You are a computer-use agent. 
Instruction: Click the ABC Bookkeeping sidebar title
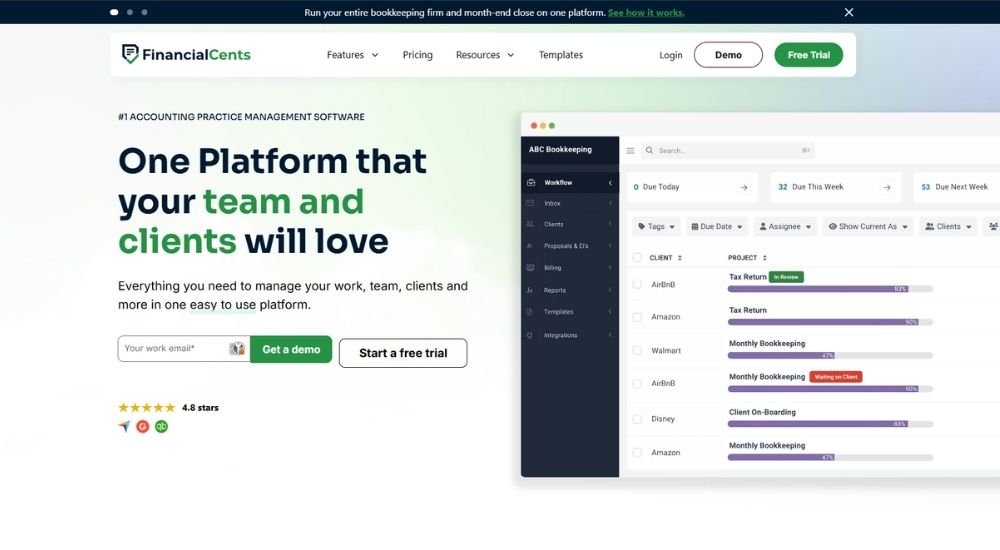point(560,149)
